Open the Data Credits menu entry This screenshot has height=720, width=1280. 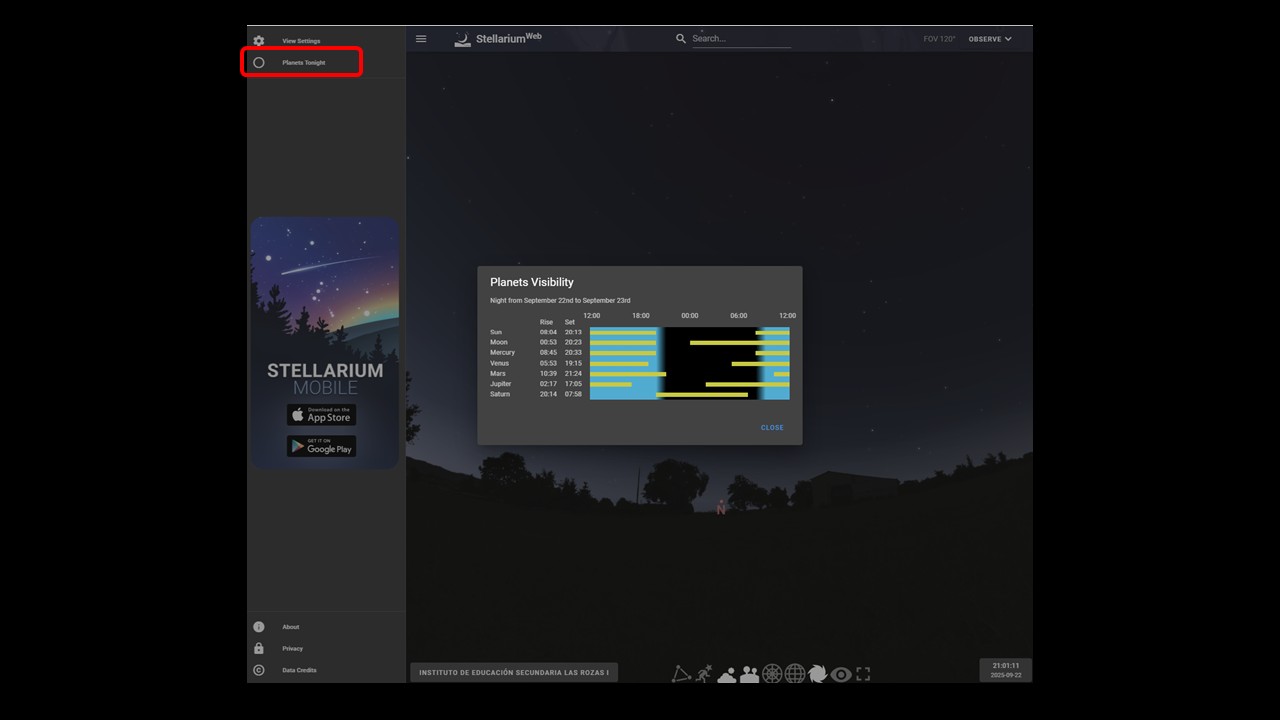[x=326, y=670]
